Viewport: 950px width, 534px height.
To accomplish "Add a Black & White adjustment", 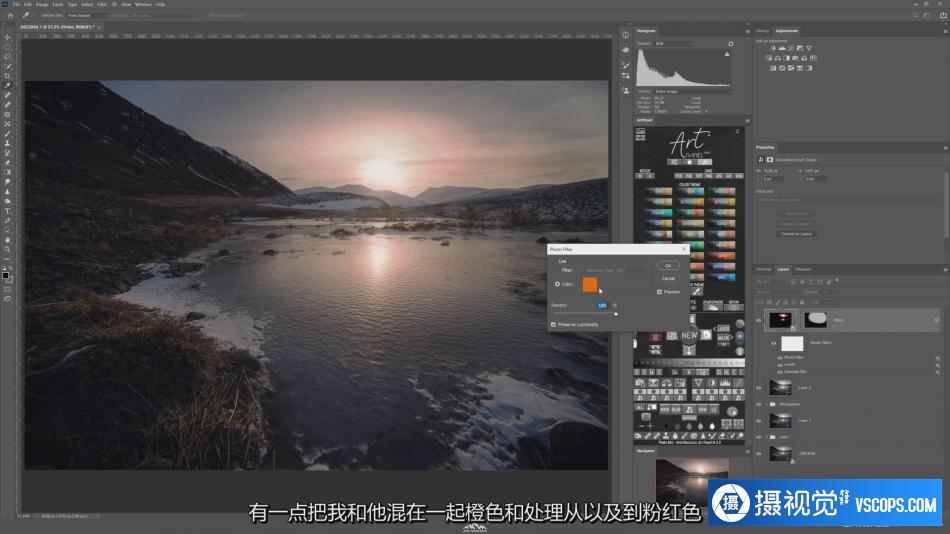I will coord(786,58).
